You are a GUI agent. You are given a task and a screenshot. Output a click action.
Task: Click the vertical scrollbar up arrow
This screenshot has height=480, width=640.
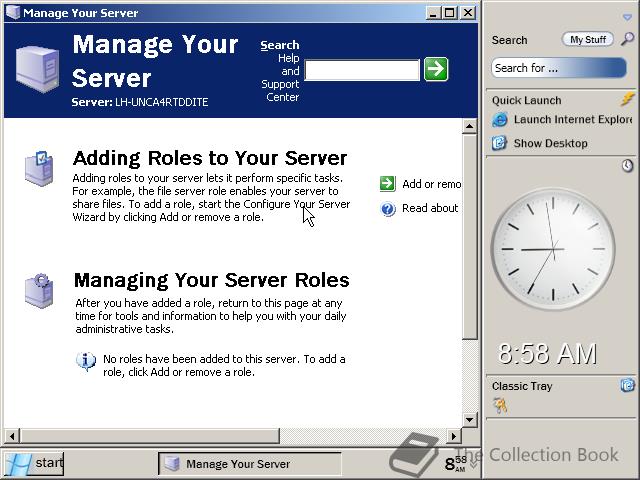(469, 127)
